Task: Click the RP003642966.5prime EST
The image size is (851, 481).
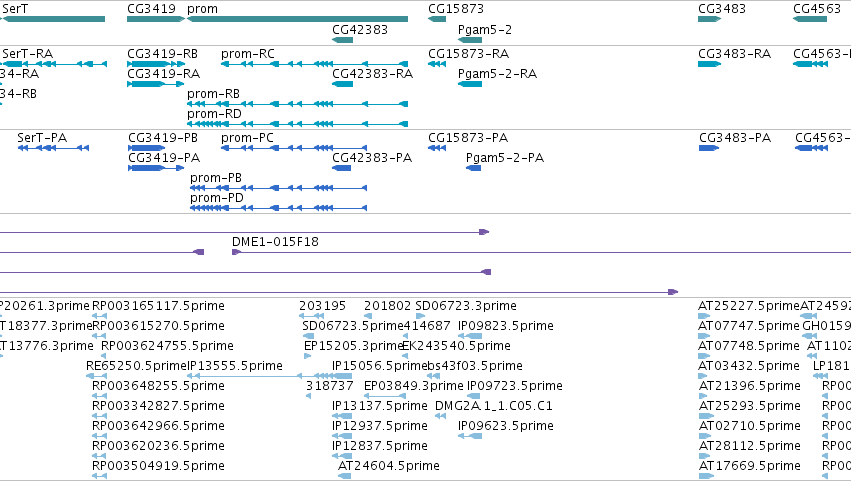Action: (x=99, y=436)
